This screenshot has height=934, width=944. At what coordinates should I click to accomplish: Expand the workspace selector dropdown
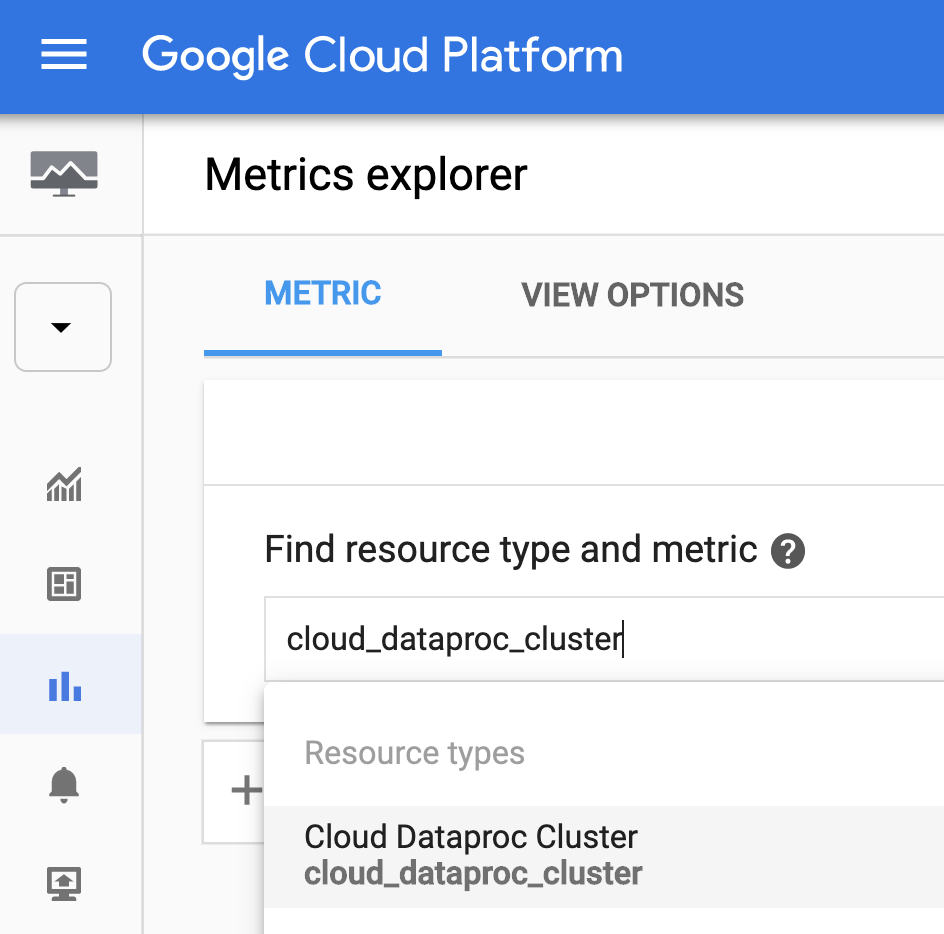(x=63, y=327)
